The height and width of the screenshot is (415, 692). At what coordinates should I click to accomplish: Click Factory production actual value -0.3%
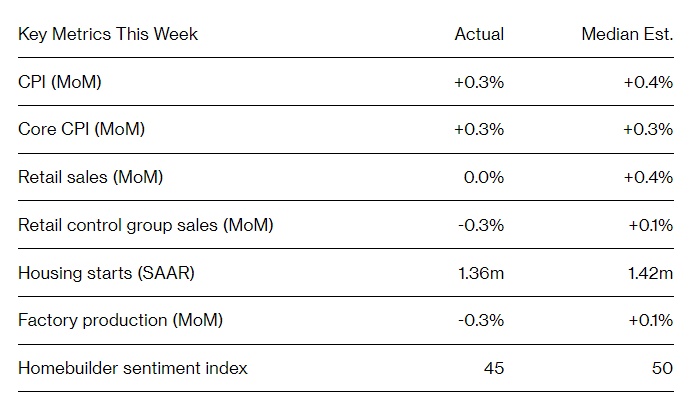point(481,320)
